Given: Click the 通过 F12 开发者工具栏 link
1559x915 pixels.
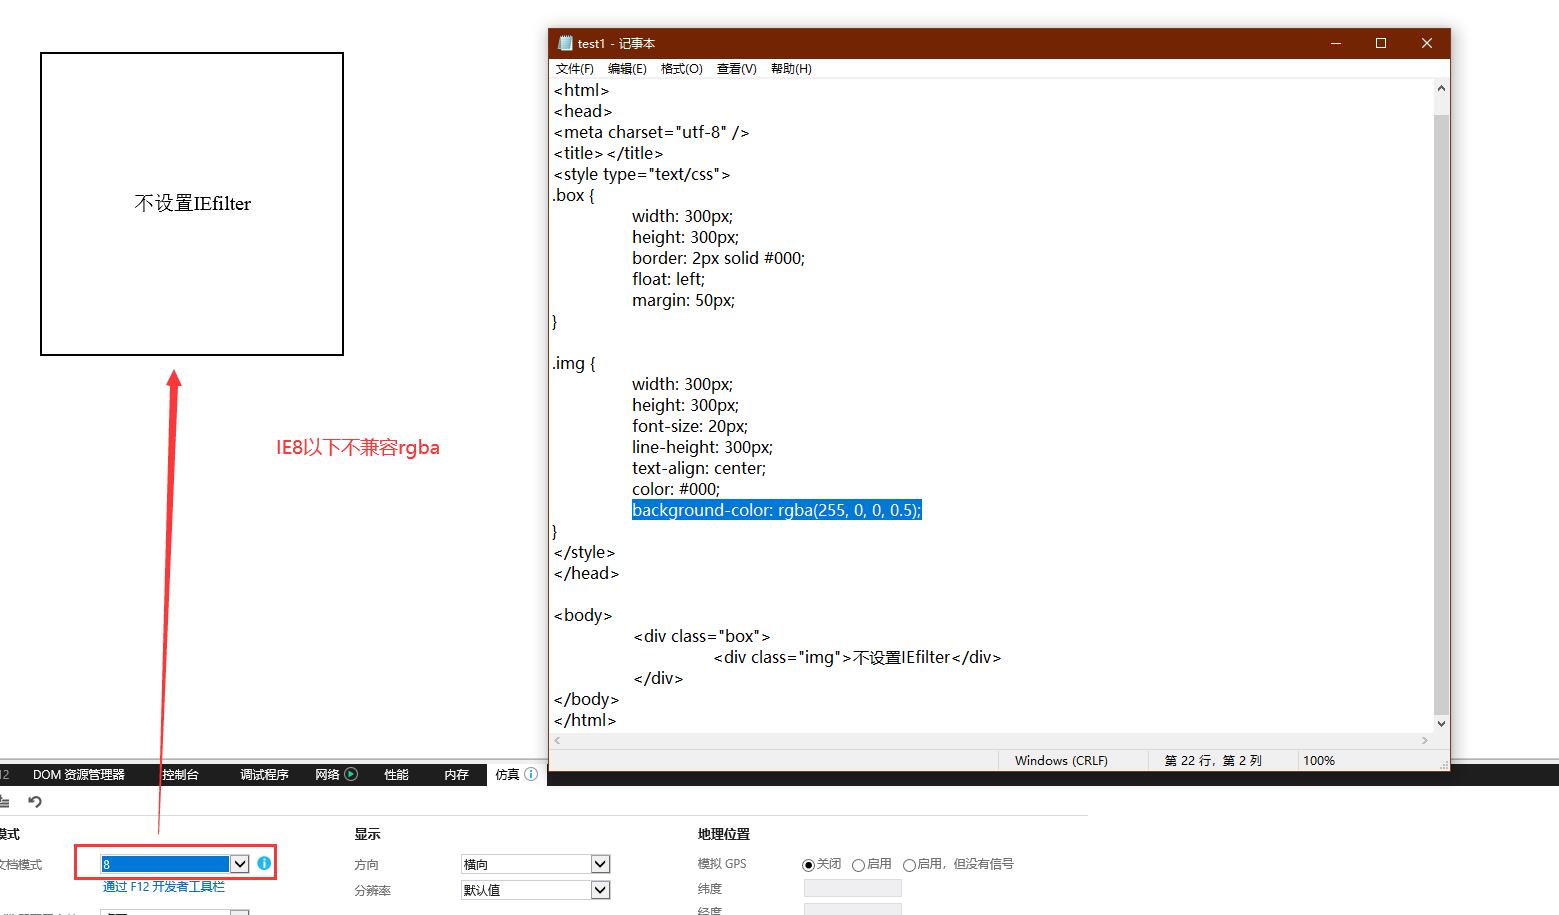Looking at the screenshot, I should click(164, 887).
